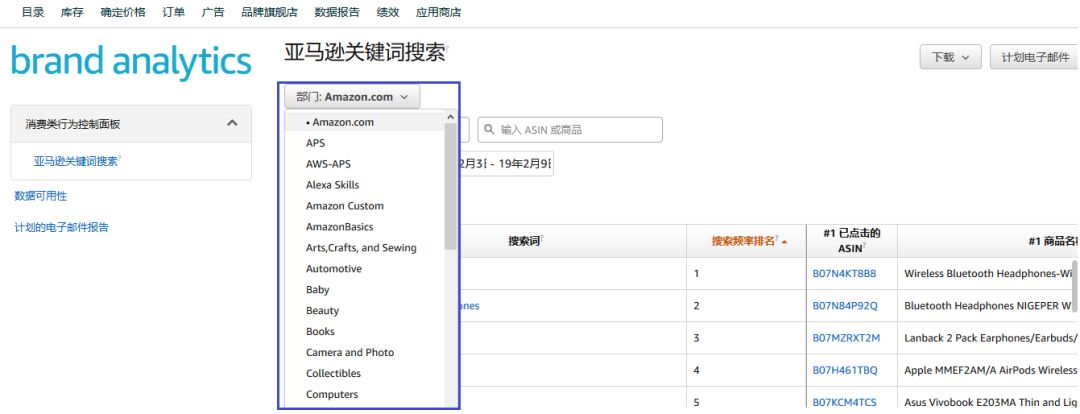Open ASIN link B07N4KT8B8
This screenshot has width=1080, height=414.
[x=844, y=273]
